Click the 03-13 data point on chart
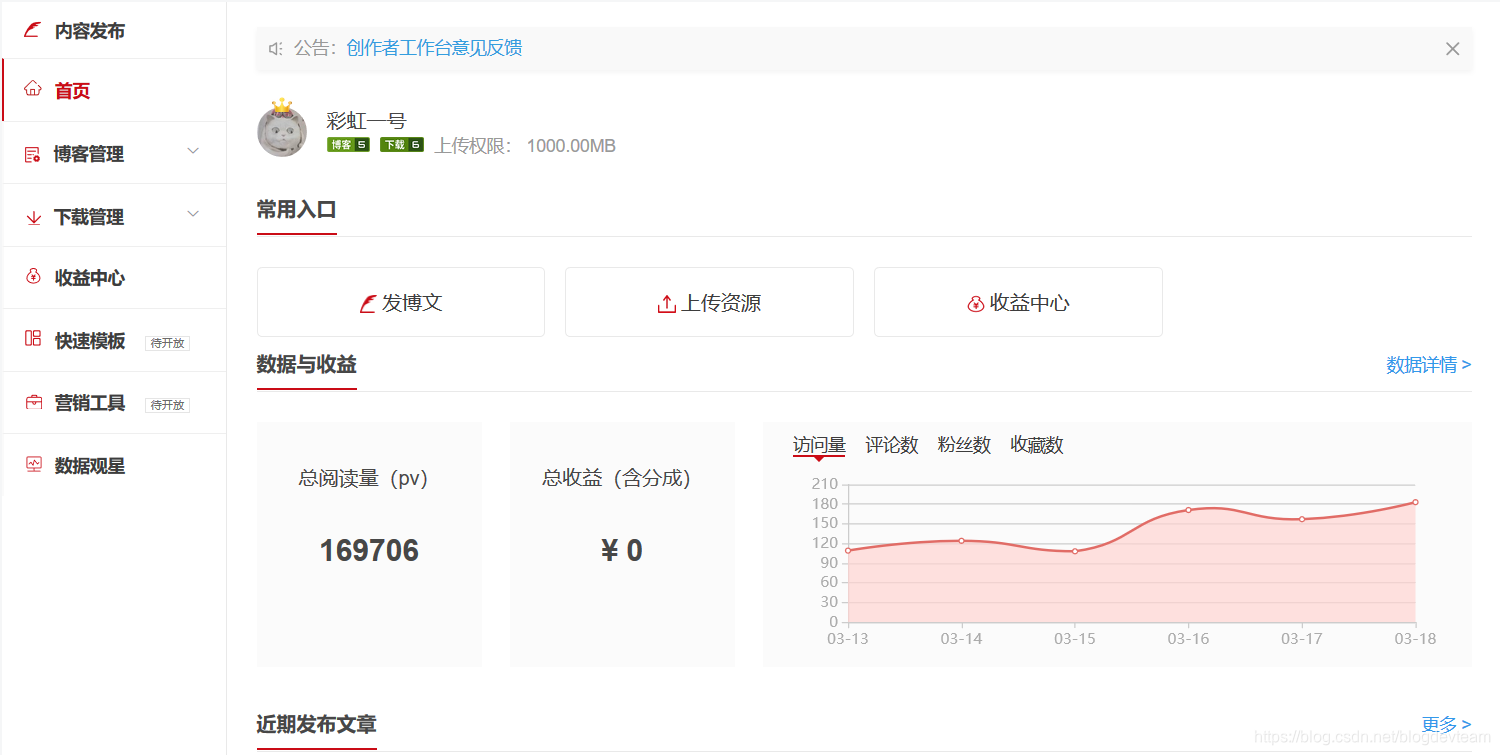This screenshot has height=755, width=1500. [x=848, y=550]
